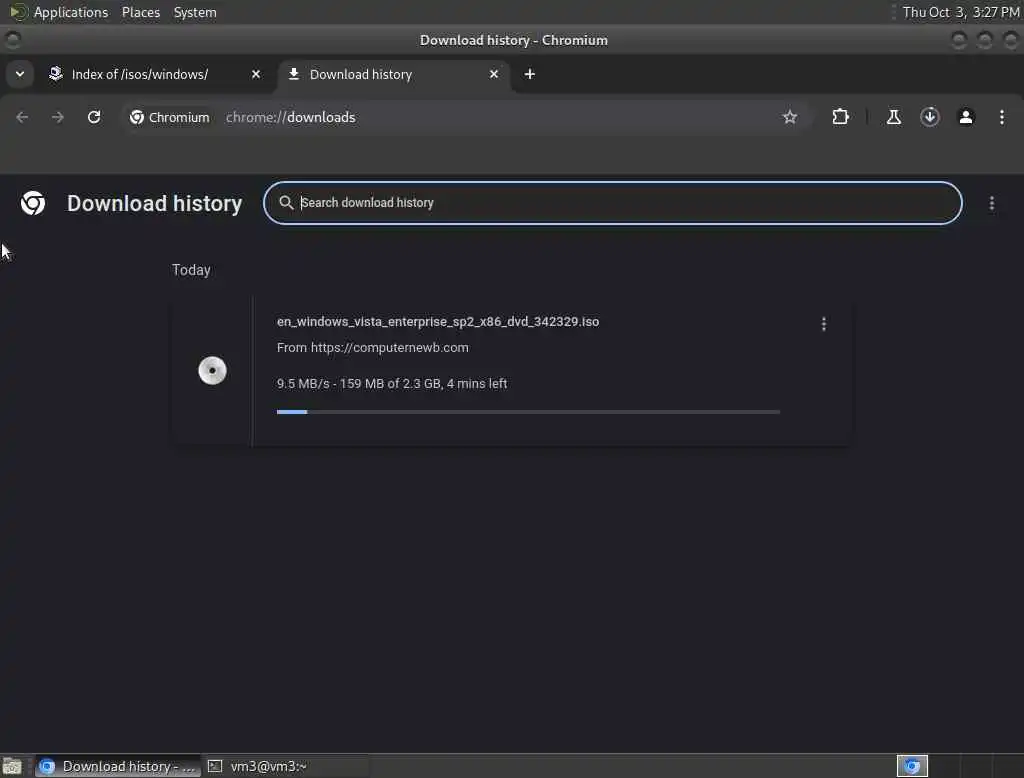Show the downloads toolbar bubble
Image resolution: width=1024 pixels, height=778 pixels.
tap(930, 117)
